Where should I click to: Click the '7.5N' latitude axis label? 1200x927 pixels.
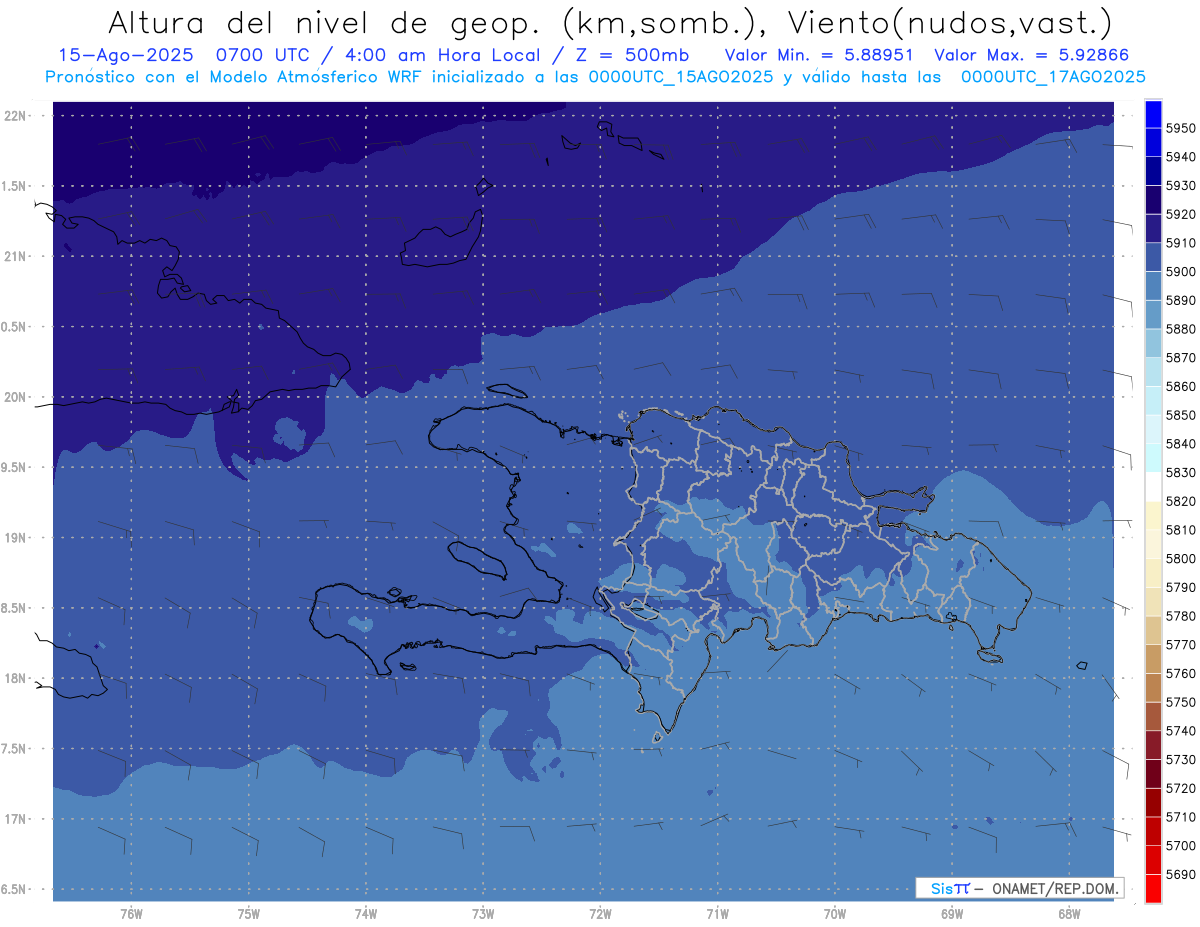[15, 749]
